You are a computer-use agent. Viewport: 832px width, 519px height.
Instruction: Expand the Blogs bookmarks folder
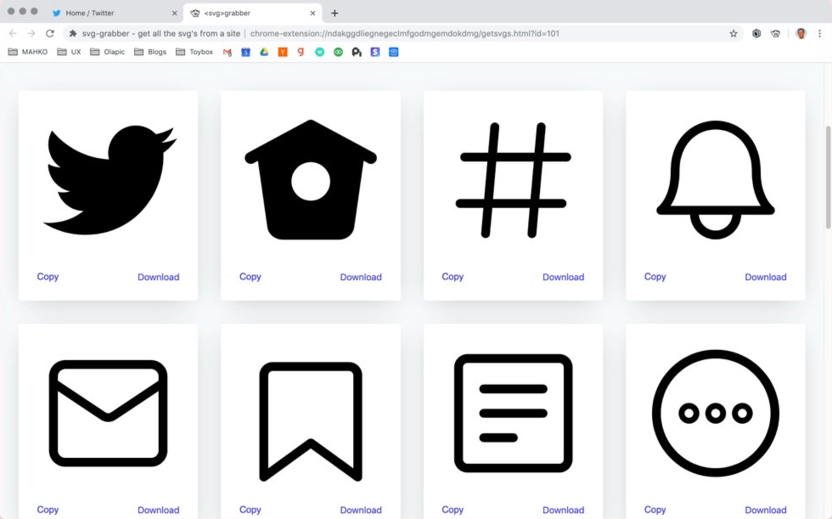[150, 52]
